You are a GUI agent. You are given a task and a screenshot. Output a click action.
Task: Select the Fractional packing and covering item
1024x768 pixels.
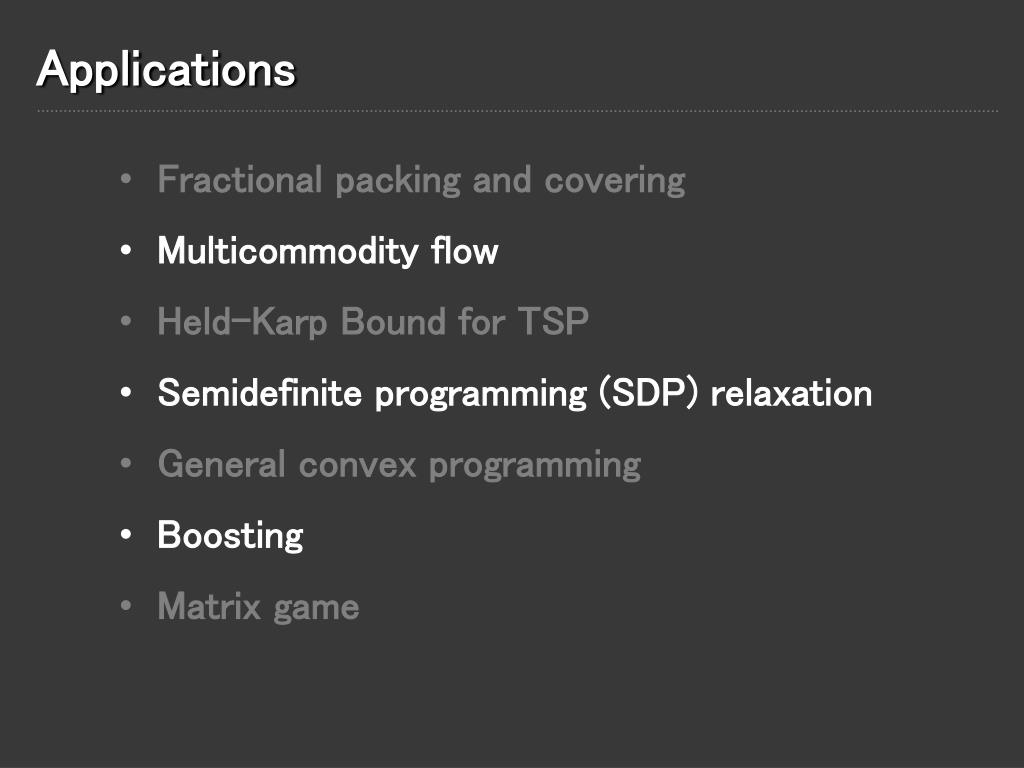[x=421, y=180]
